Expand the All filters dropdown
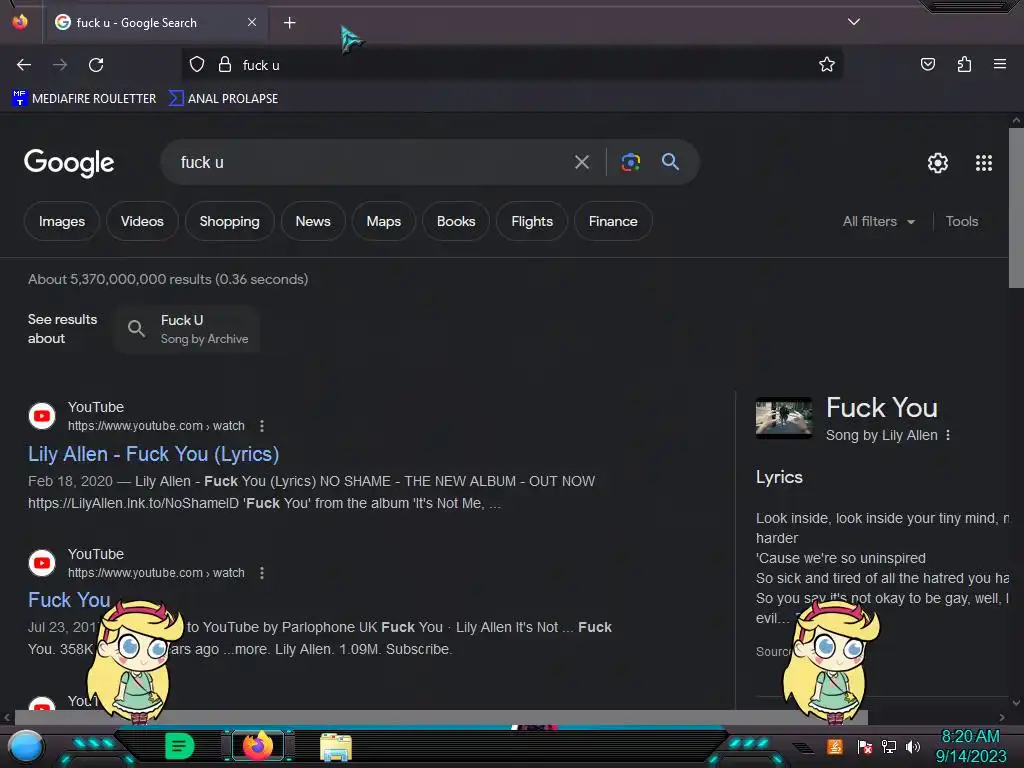1024x768 pixels. point(878,221)
